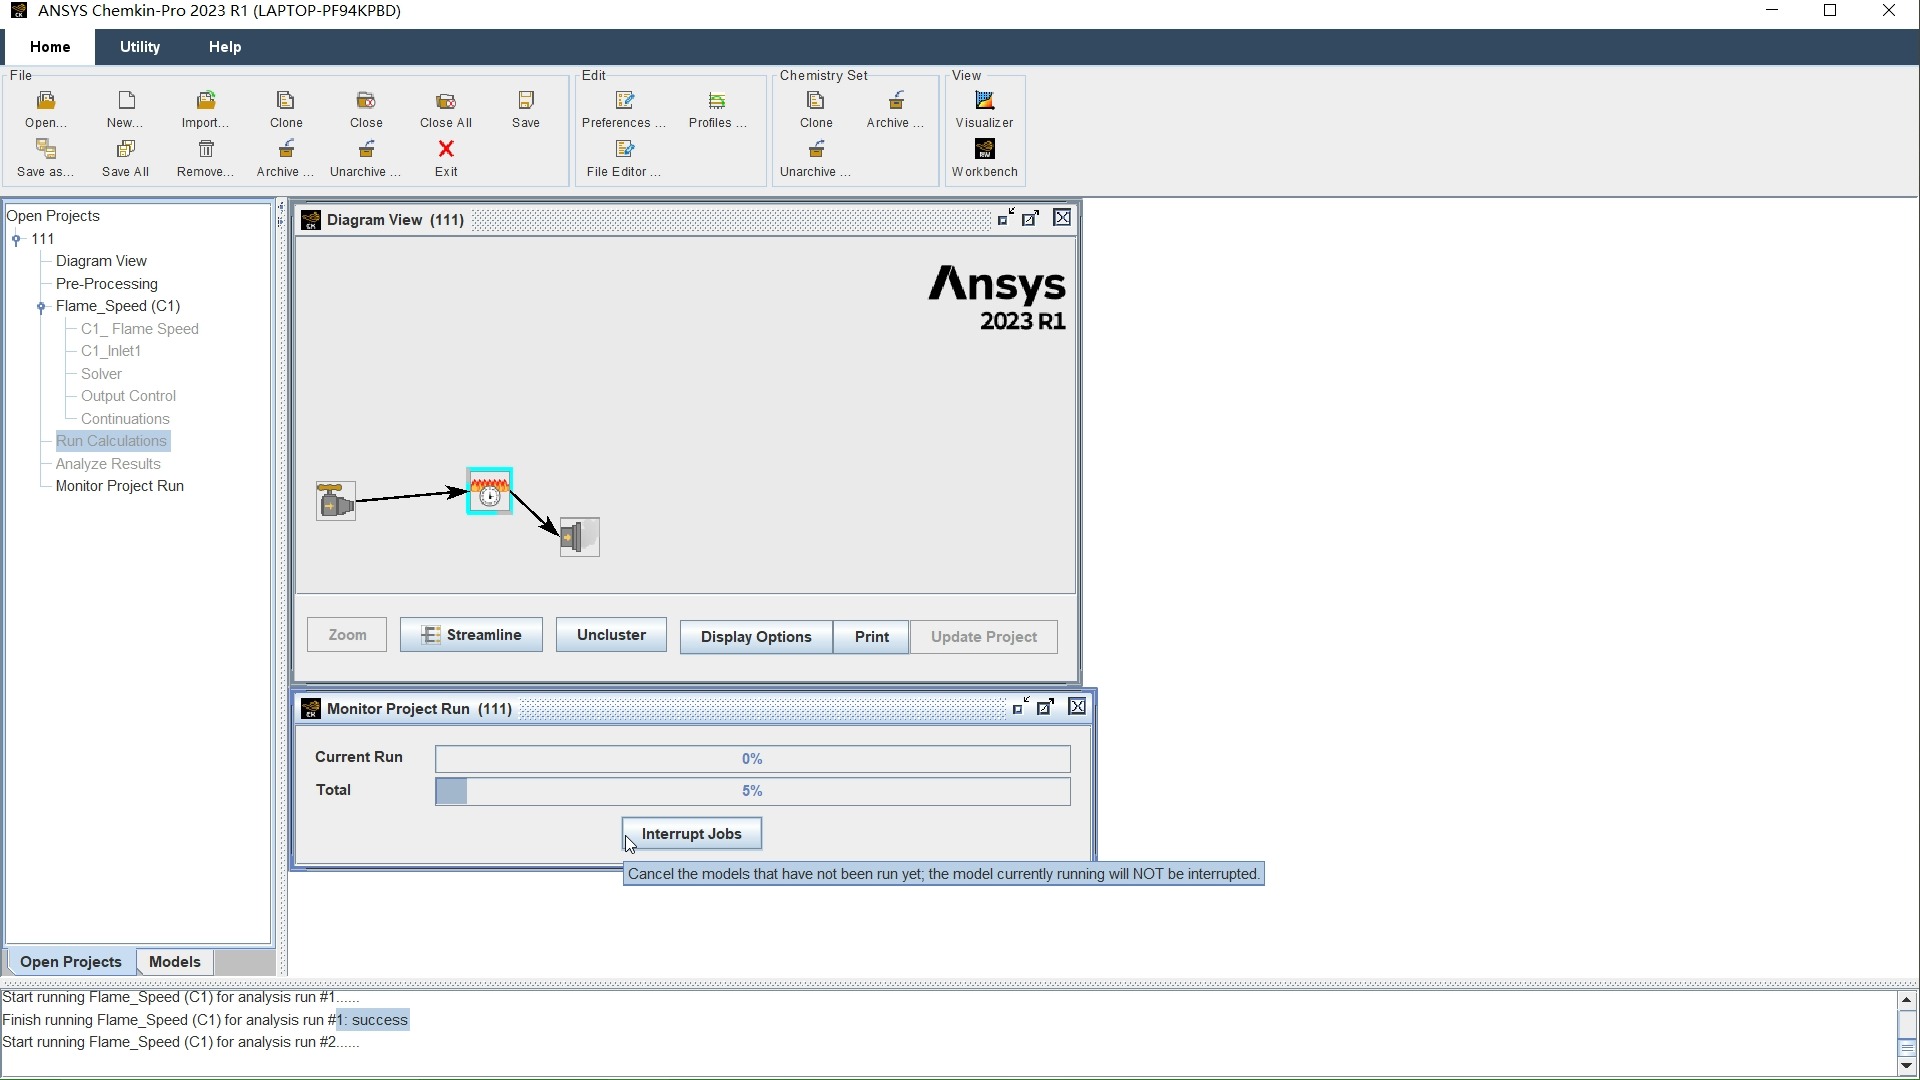
Task: Select Monitor Project Run tree item
Action: tap(120, 486)
